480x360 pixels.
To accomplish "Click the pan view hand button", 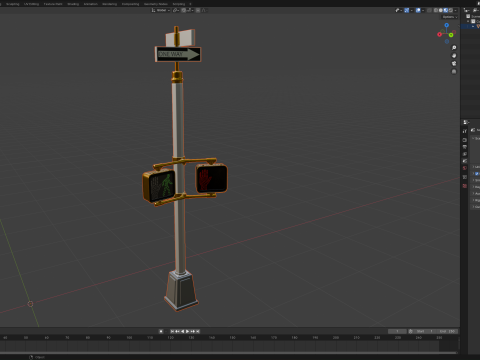I will [454, 56].
